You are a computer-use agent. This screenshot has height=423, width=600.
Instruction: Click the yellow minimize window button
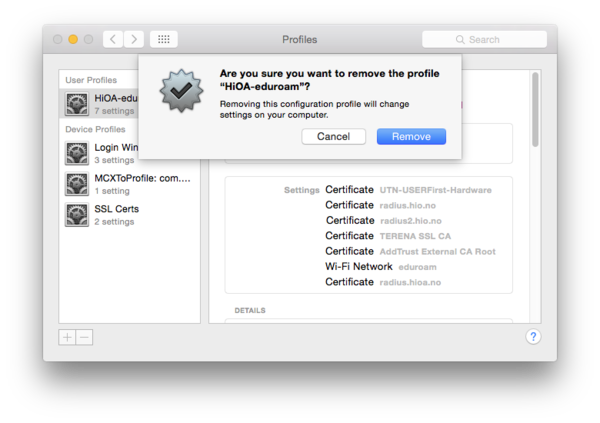point(73,40)
